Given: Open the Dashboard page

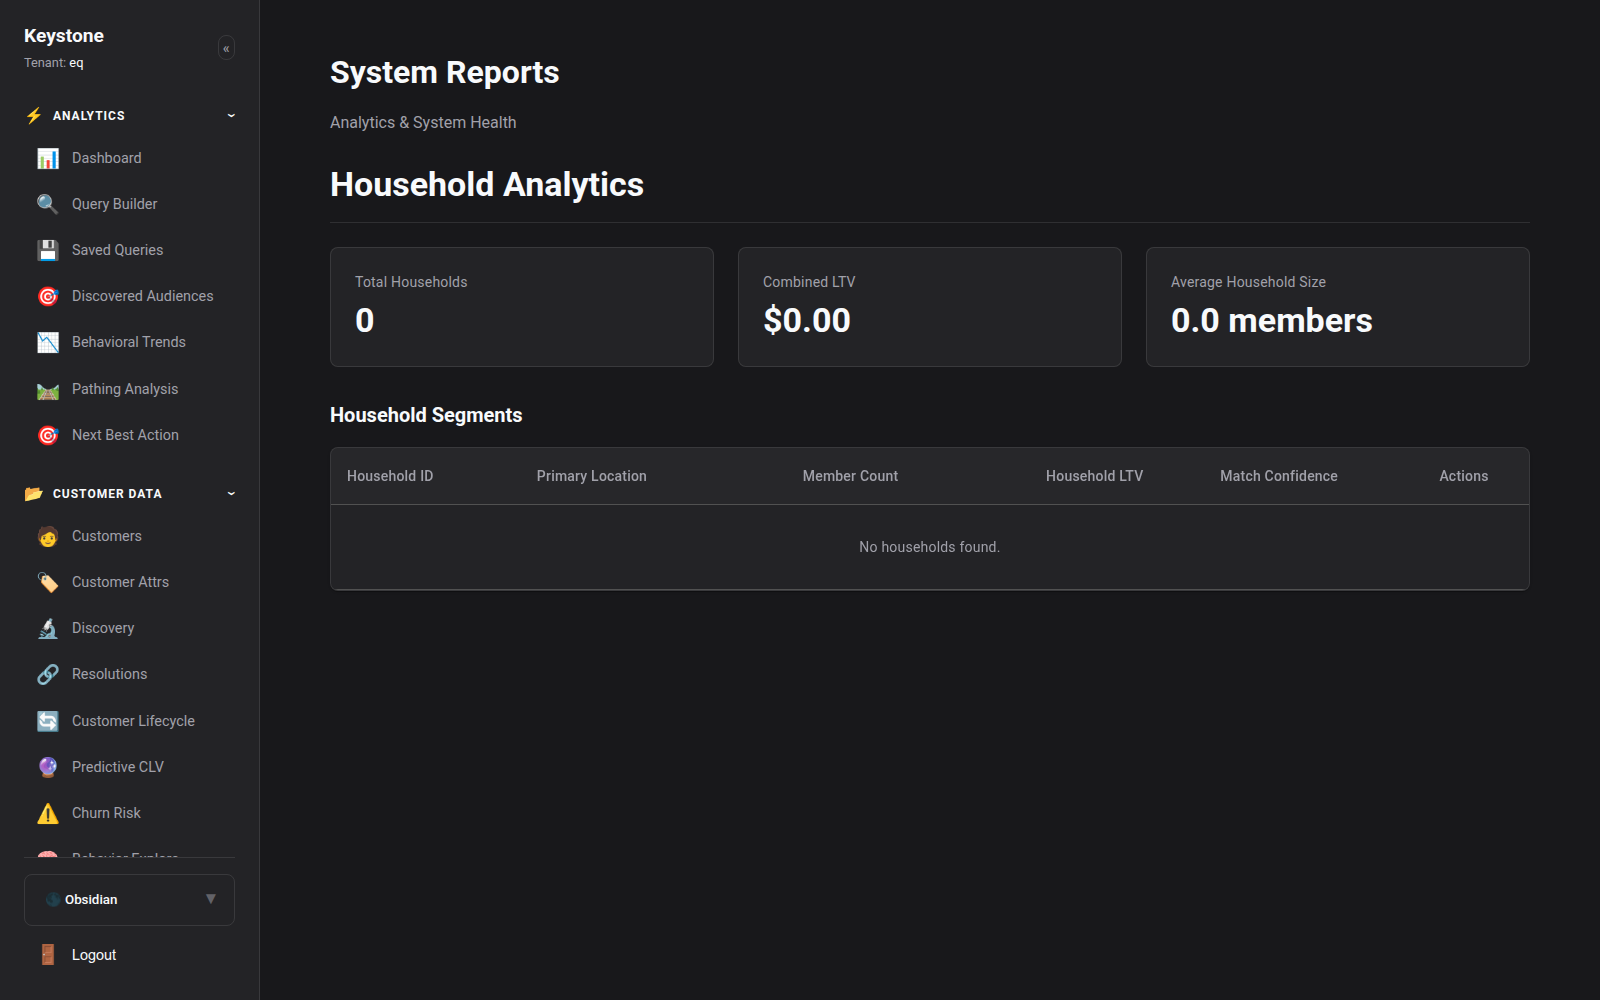Looking at the screenshot, I should pyautogui.click(x=107, y=158).
